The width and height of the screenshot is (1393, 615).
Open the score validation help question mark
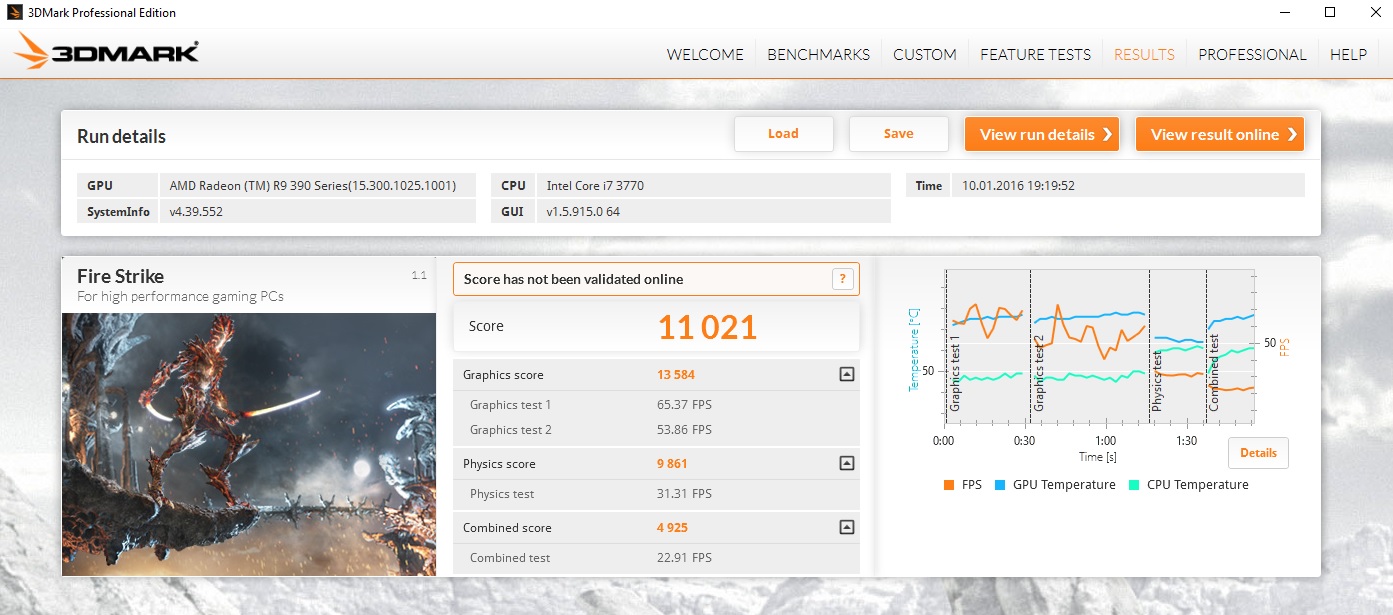[843, 279]
